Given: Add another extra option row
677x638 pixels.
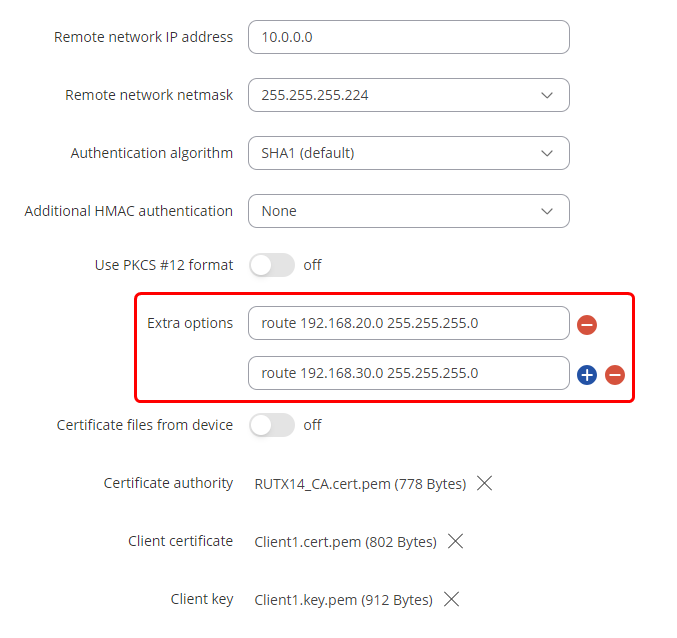Looking at the screenshot, I should 587,375.
